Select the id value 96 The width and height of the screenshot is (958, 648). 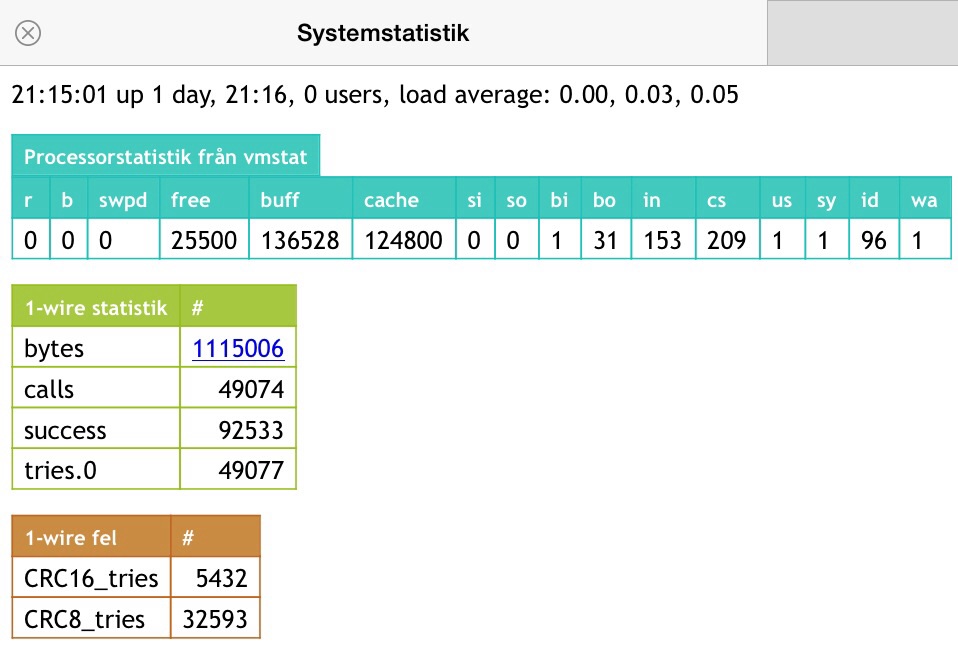click(x=873, y=240)
